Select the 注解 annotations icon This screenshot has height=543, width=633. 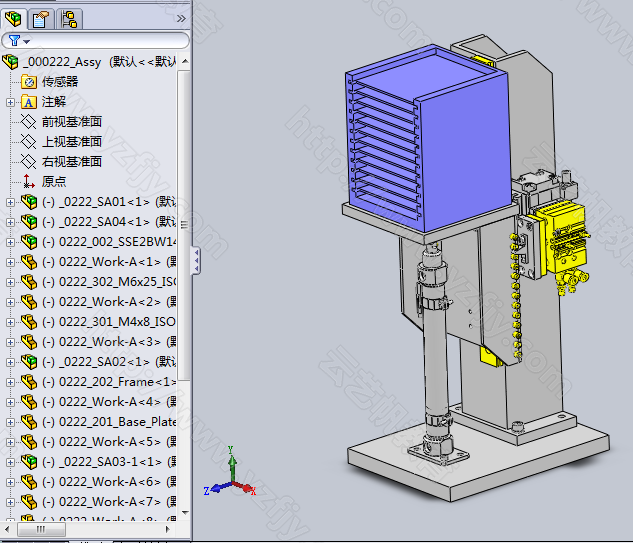click(x=29, y=102)
